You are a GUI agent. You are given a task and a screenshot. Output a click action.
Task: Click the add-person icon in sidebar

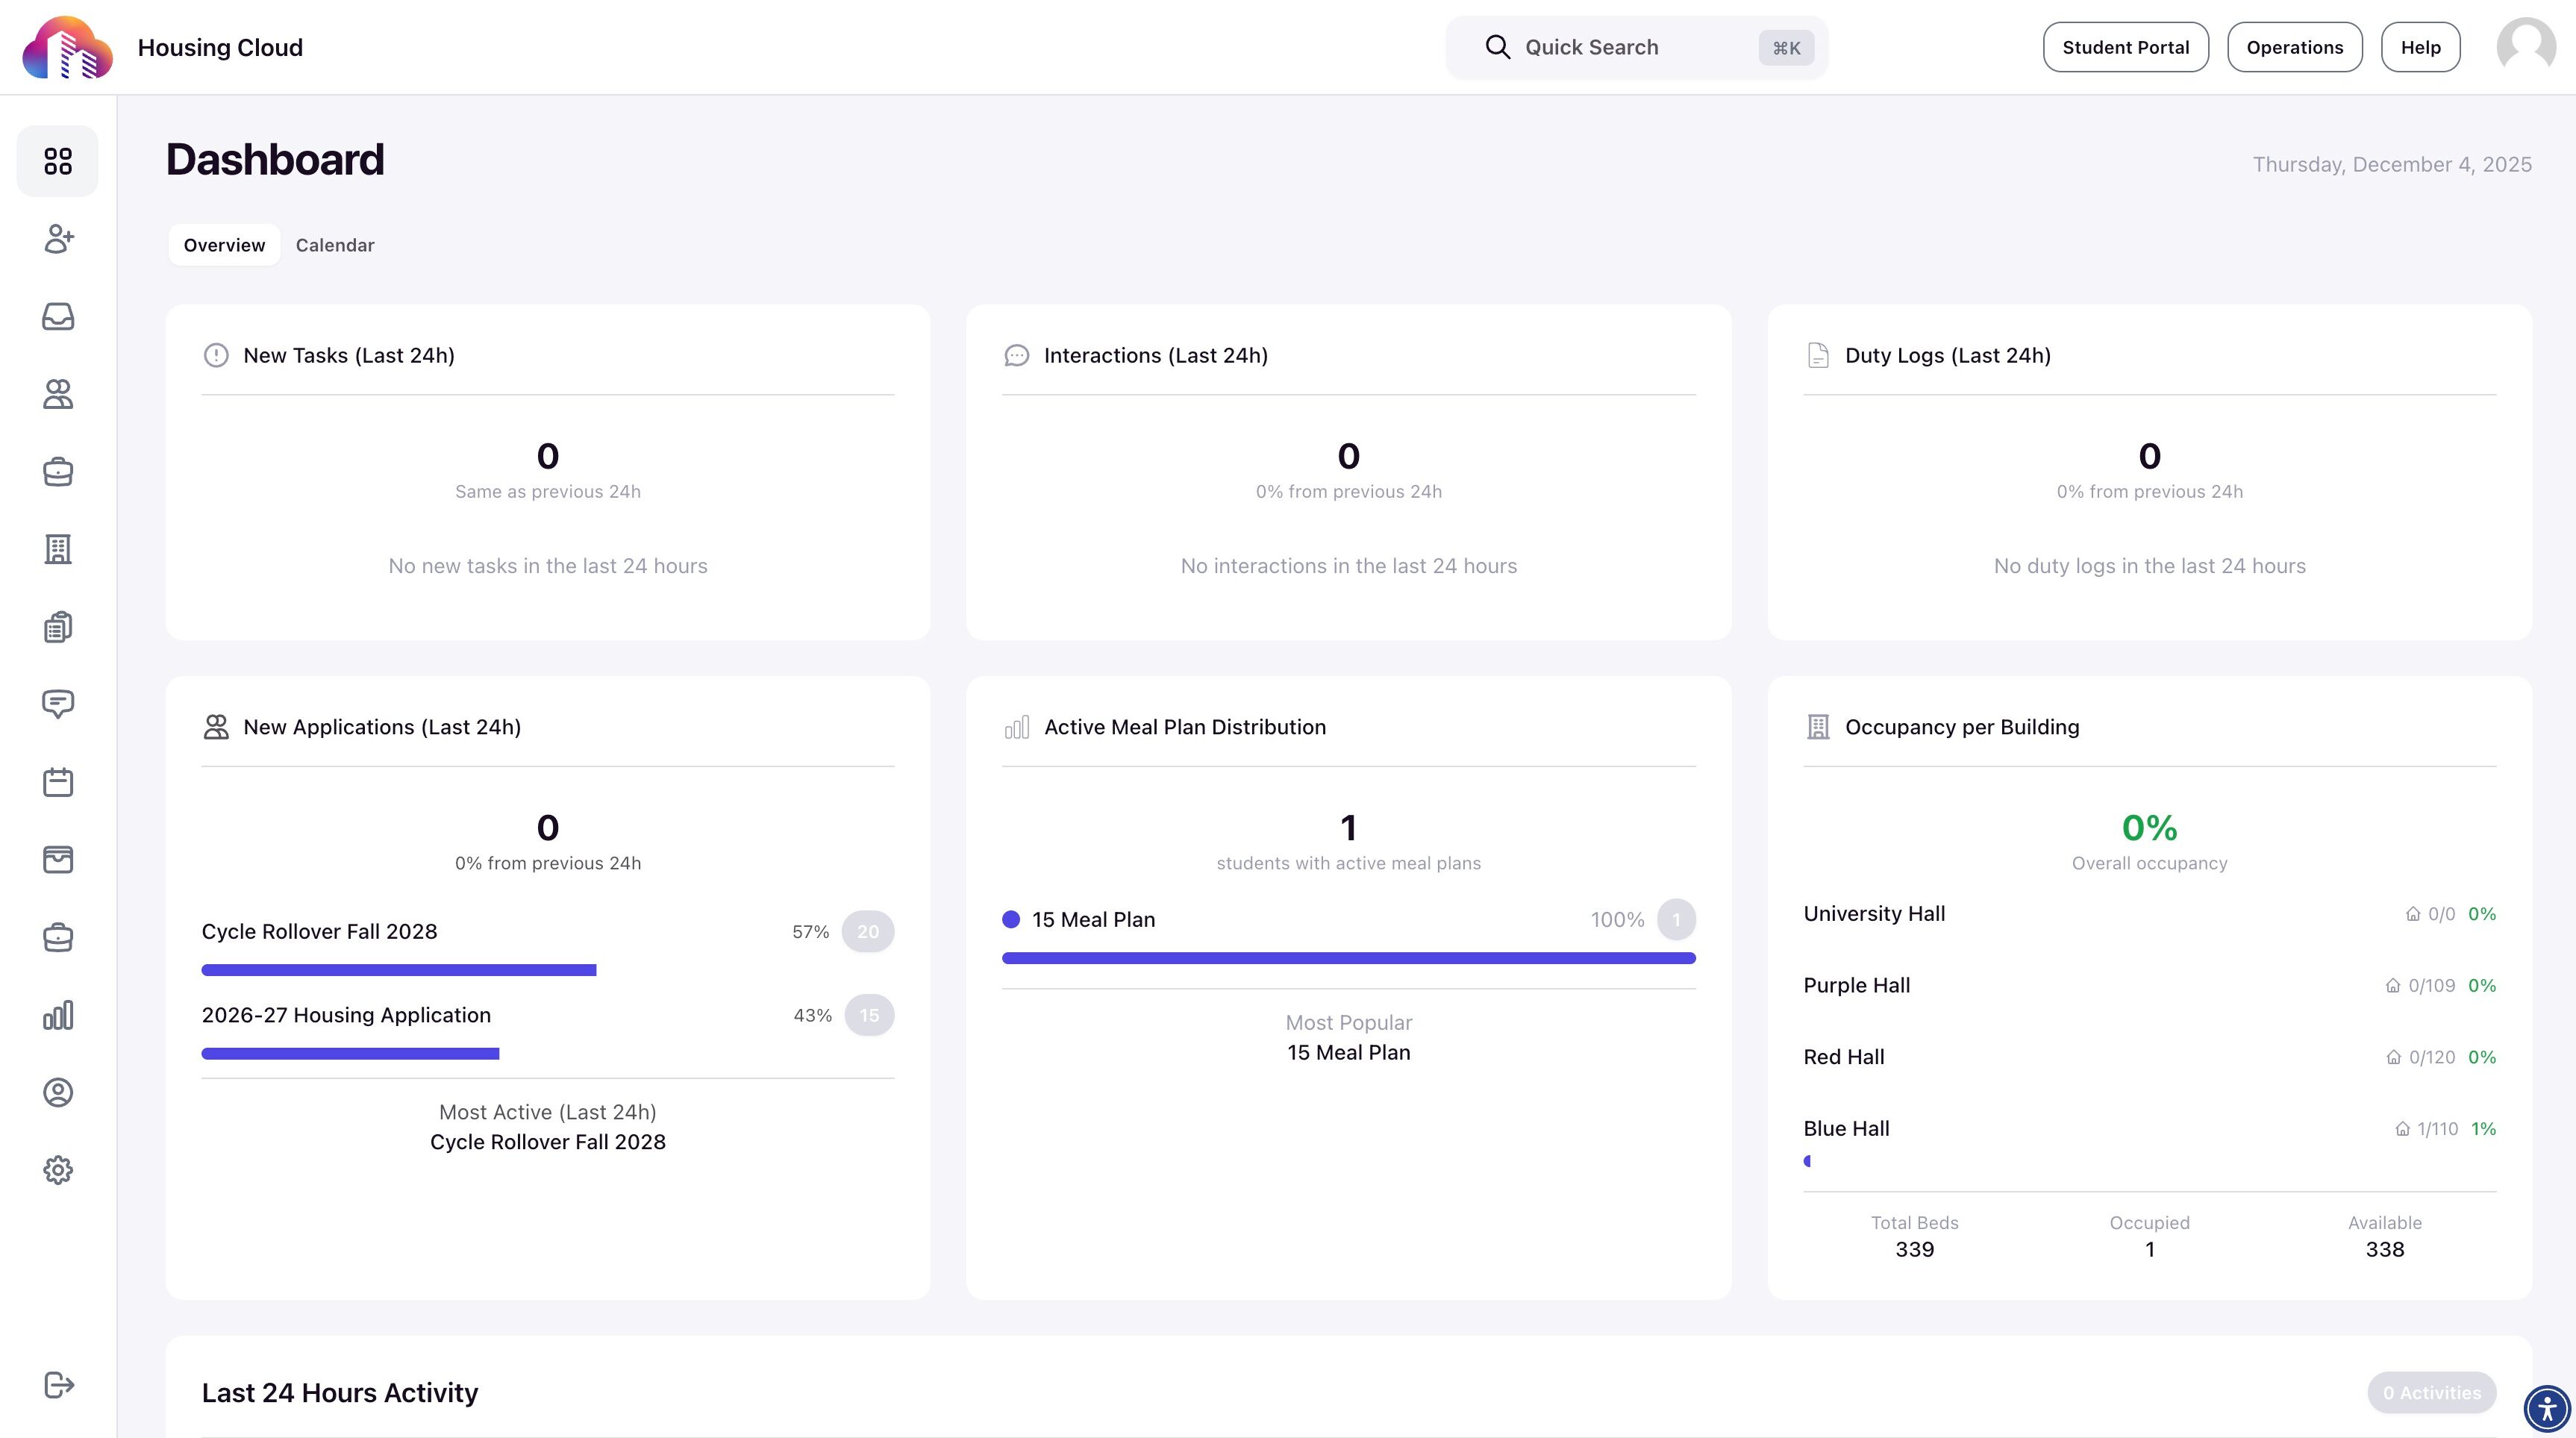[x=58, y=239]
